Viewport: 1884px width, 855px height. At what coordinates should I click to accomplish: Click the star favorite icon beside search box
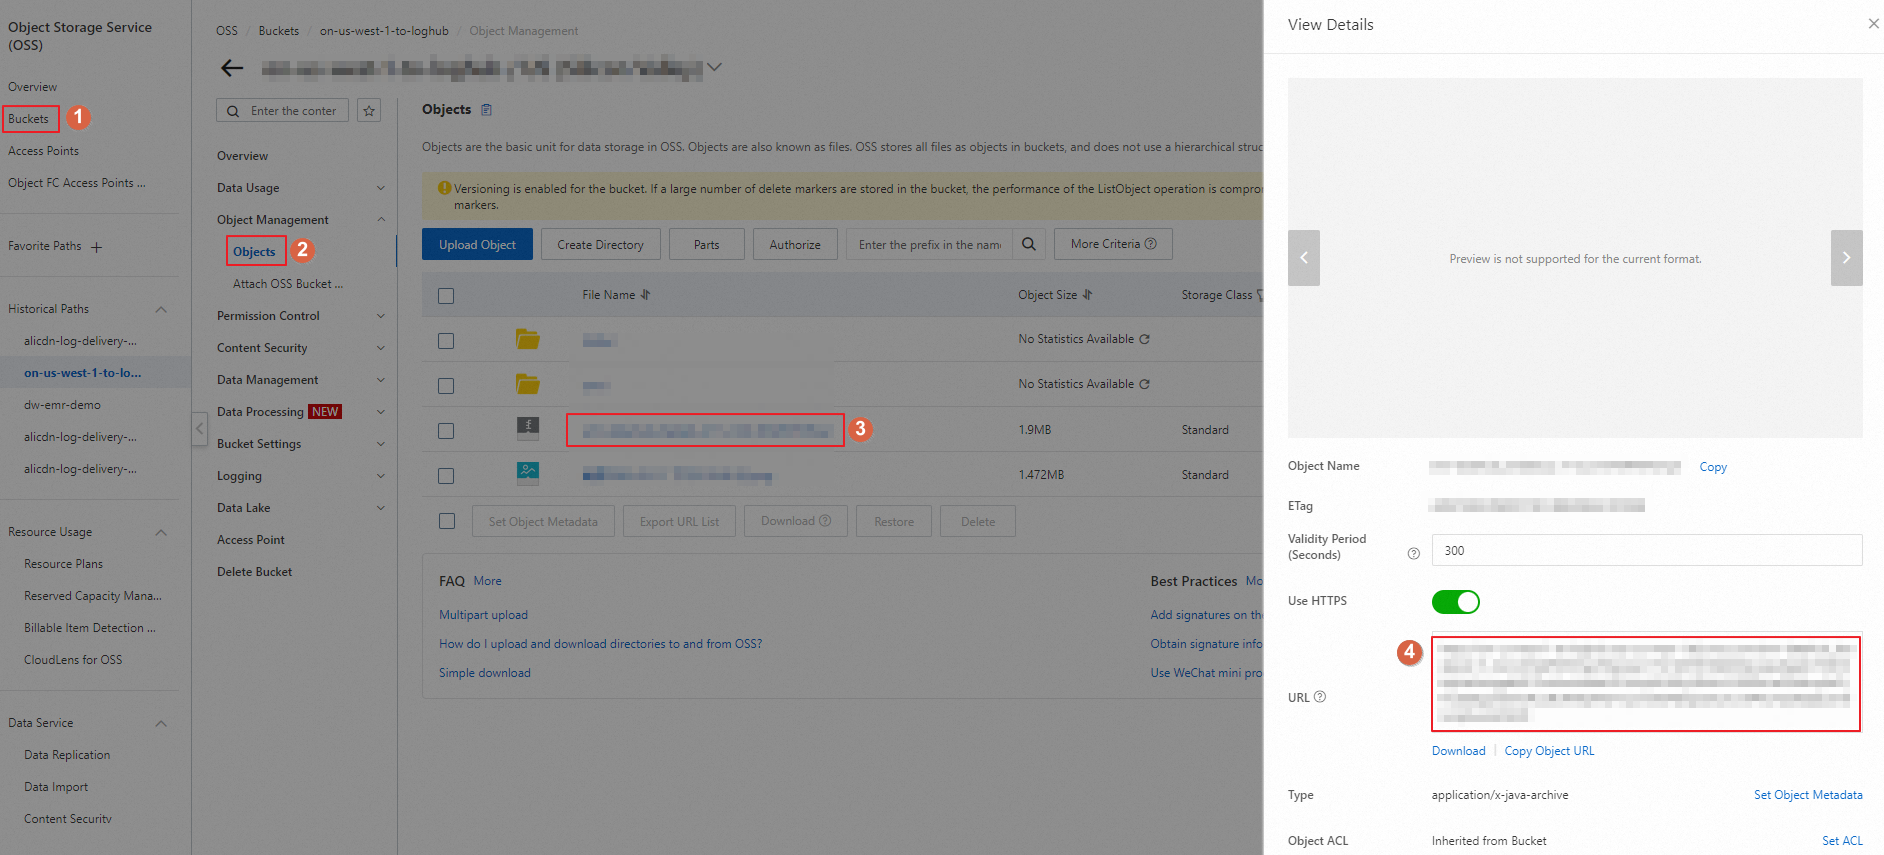tap(370, 111)
